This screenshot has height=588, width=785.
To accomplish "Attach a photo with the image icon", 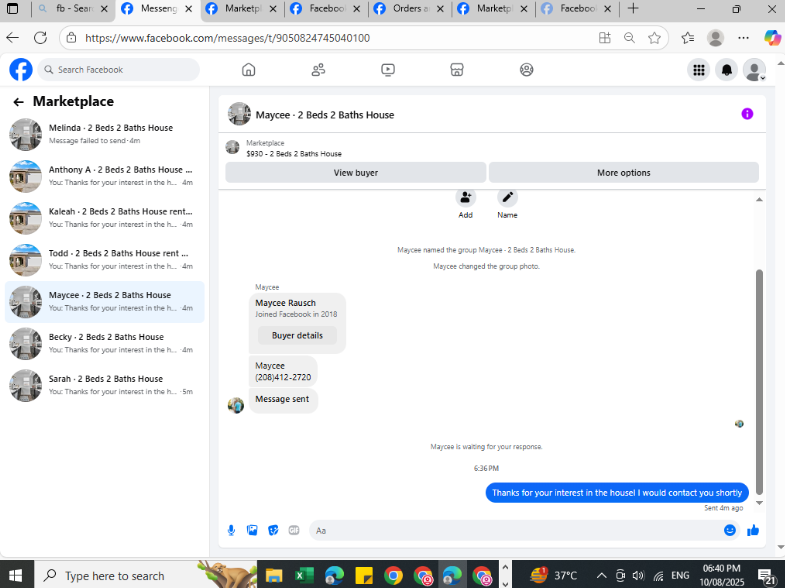I will point(252,530).
